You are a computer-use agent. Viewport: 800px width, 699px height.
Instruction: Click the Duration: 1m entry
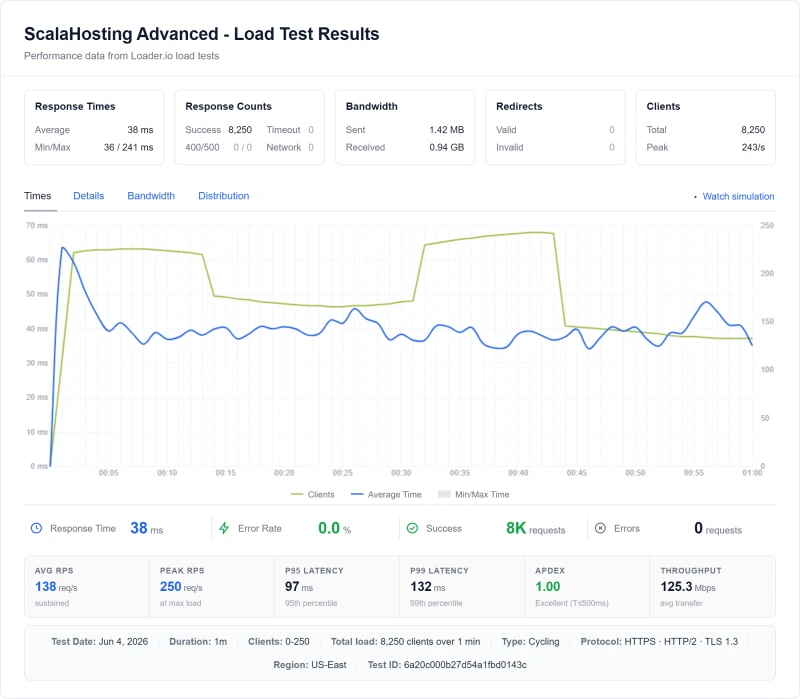pyautogui.click(x=198, y=641)
